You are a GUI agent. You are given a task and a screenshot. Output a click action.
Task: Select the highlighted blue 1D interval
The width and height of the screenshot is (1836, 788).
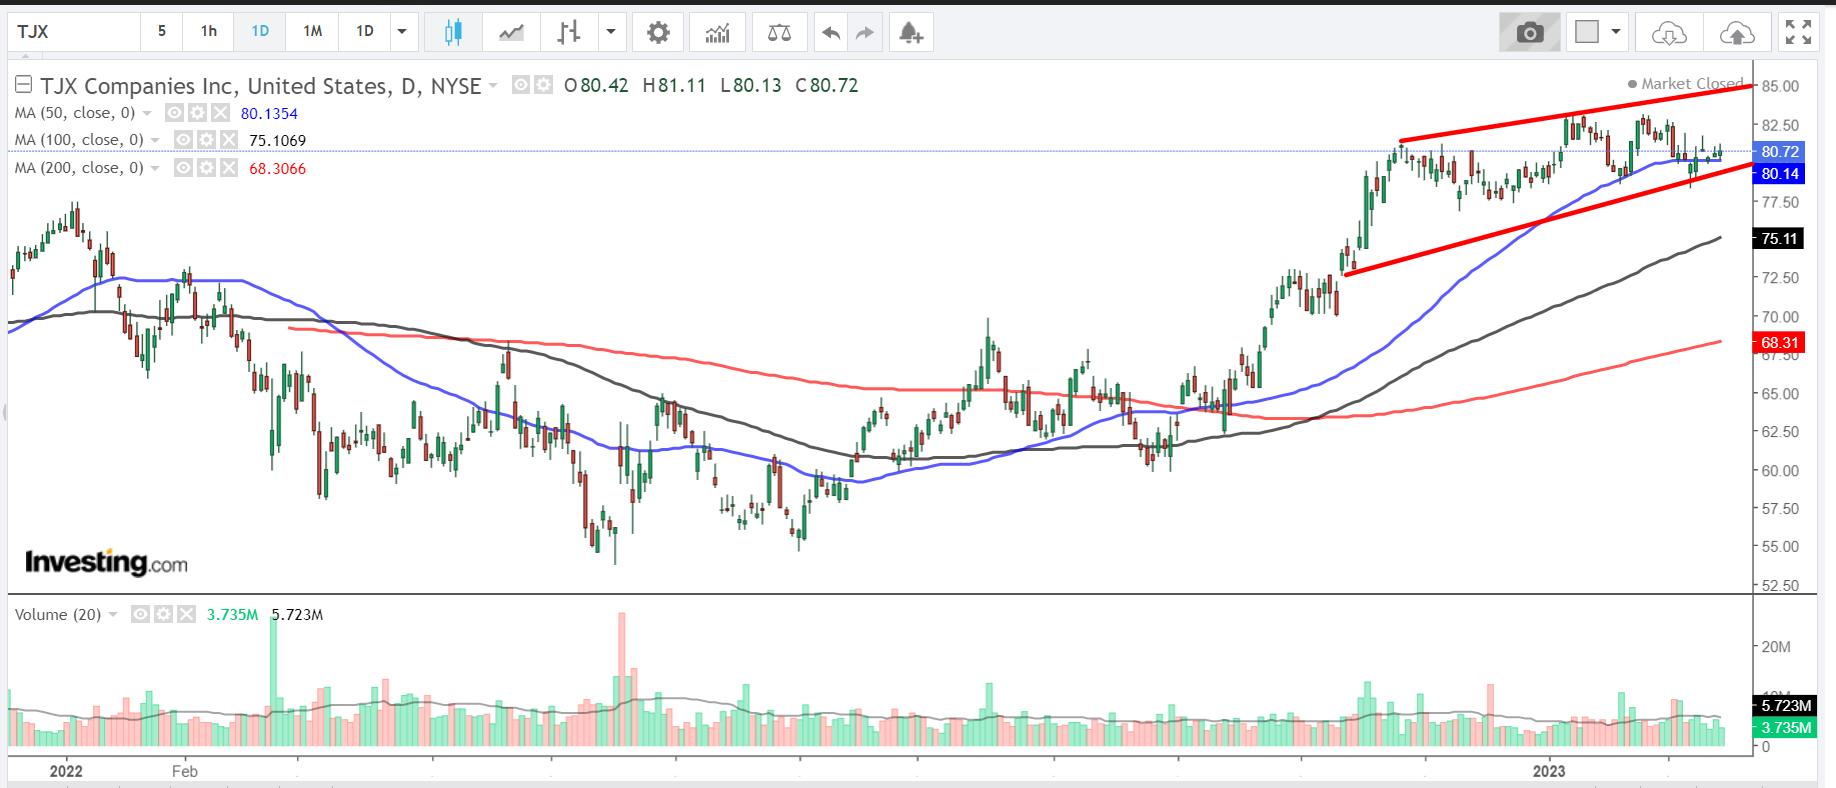pos(260,32)
